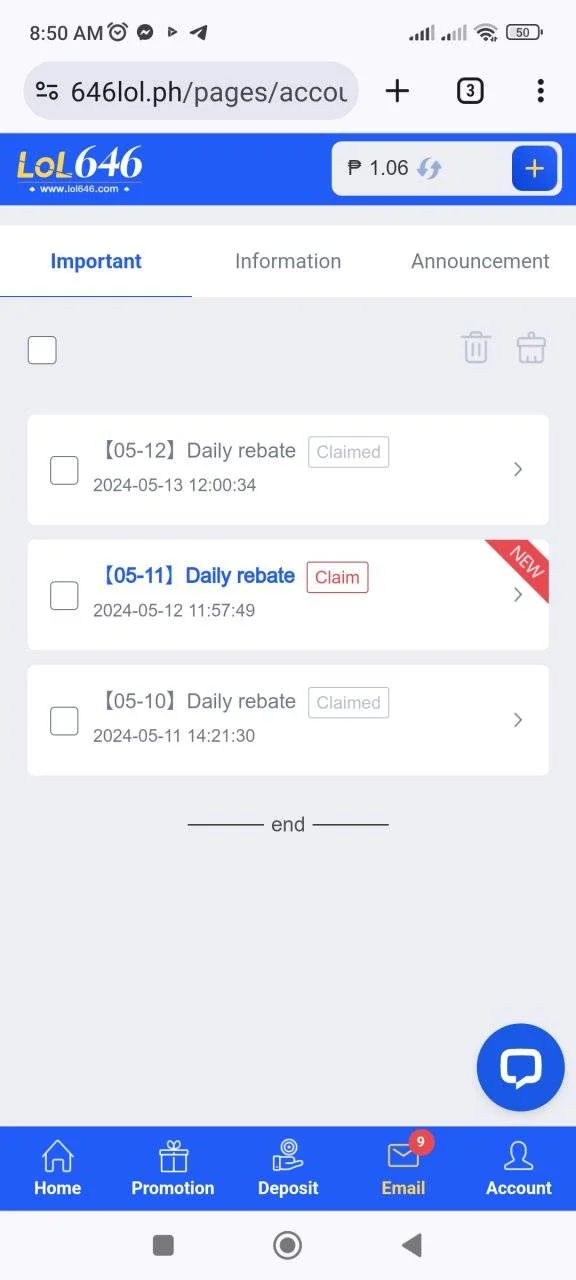Open Account in bottom navigation

coord(519,1168)
